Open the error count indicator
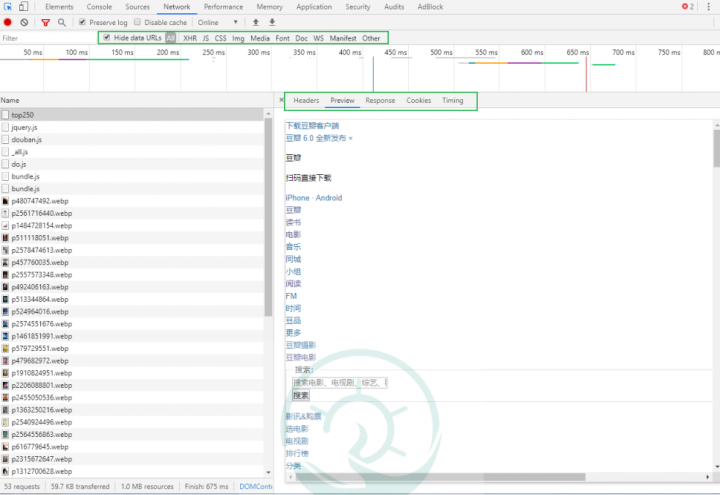 tap(687, 6)
